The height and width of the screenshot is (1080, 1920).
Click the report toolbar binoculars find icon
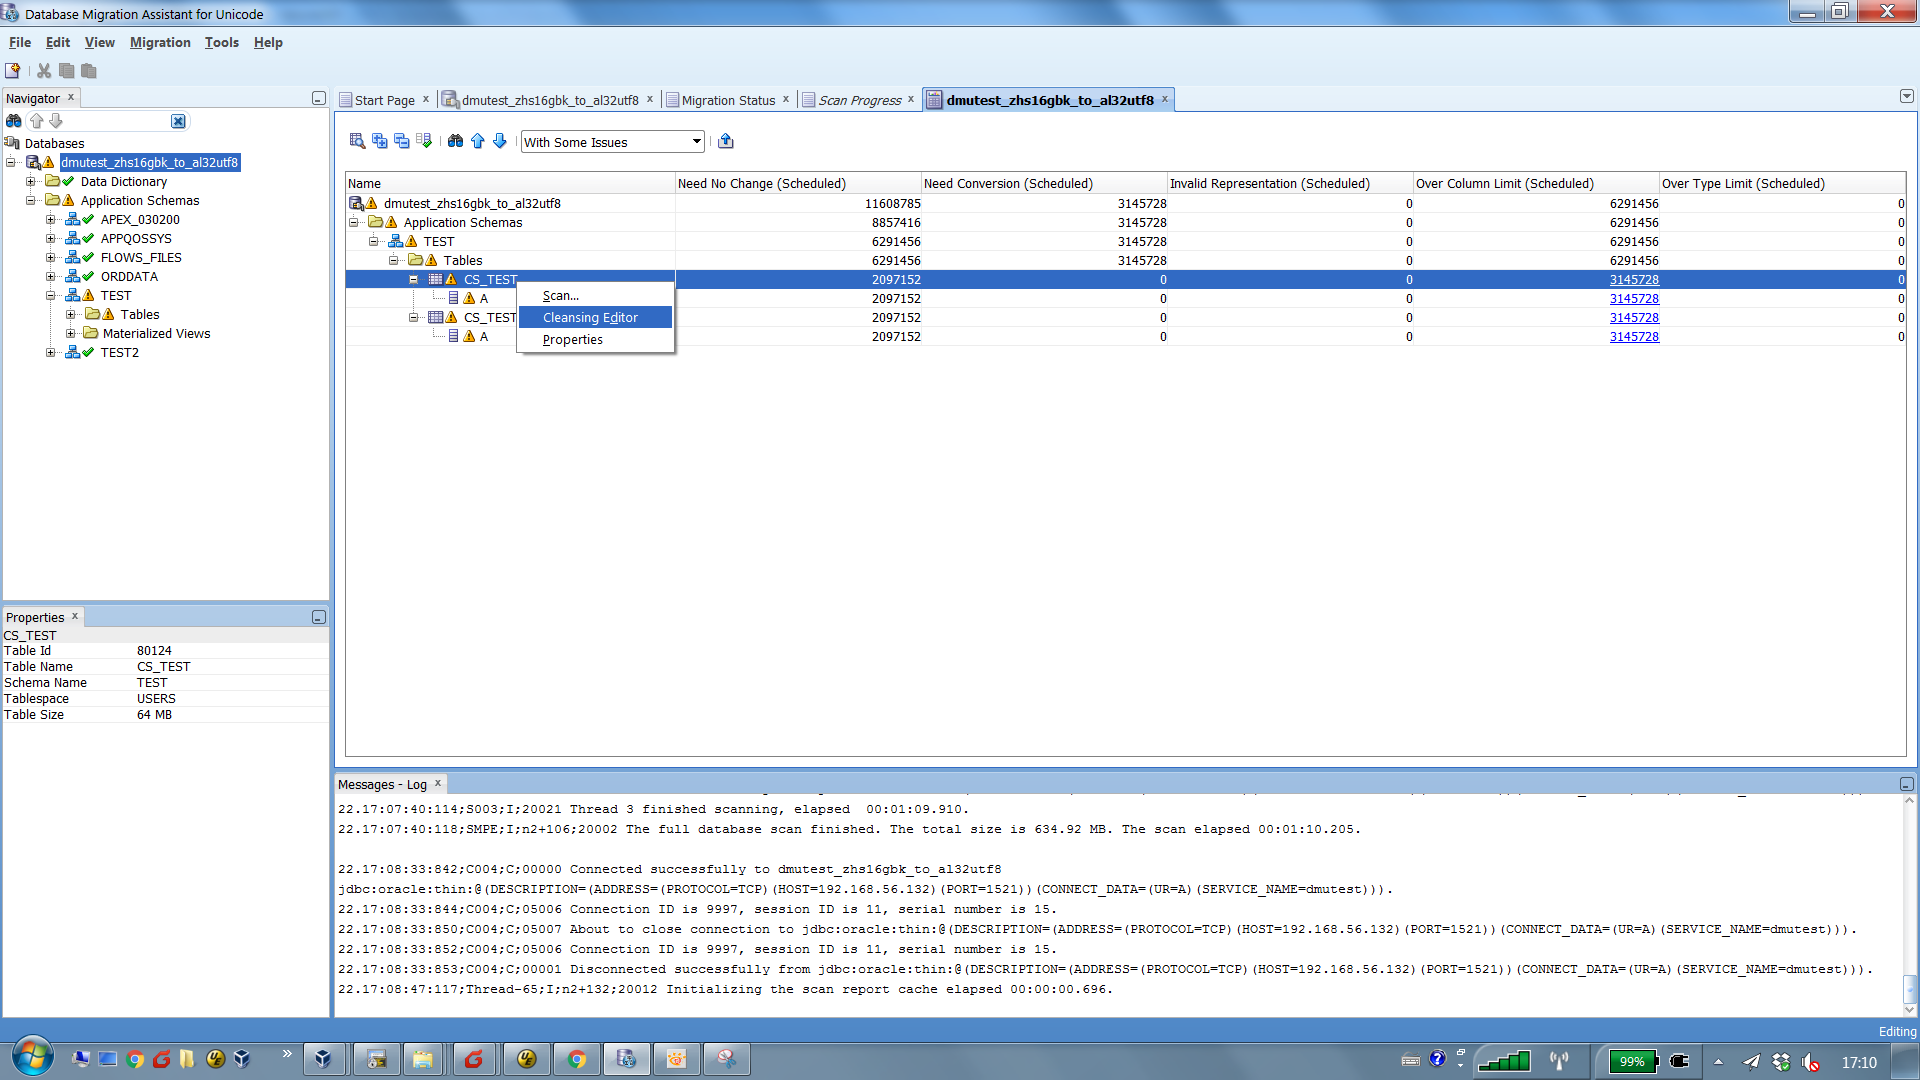pos(456,141)
